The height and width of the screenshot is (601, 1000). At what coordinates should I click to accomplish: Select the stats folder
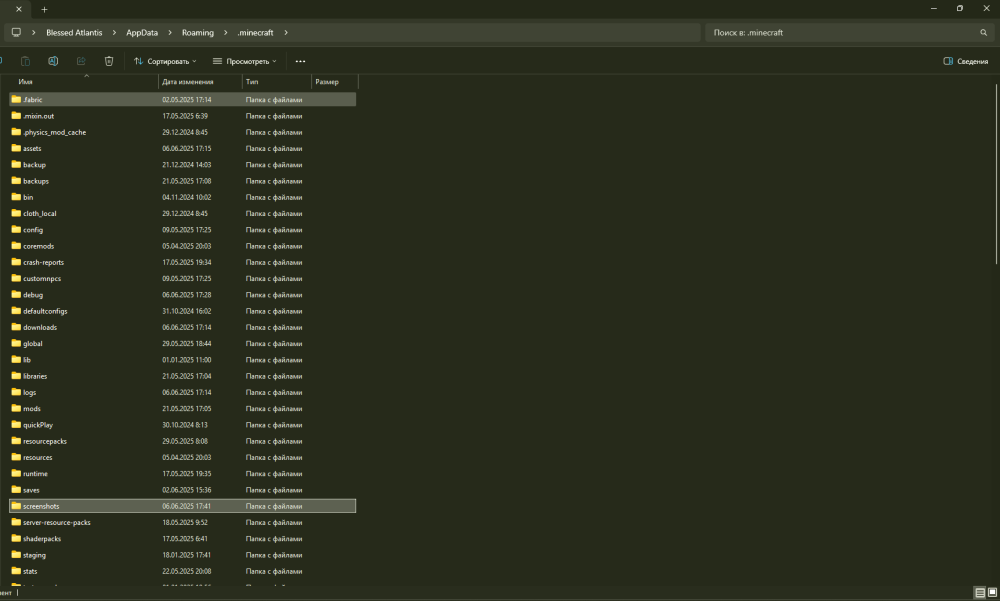(x=182, y=572)
